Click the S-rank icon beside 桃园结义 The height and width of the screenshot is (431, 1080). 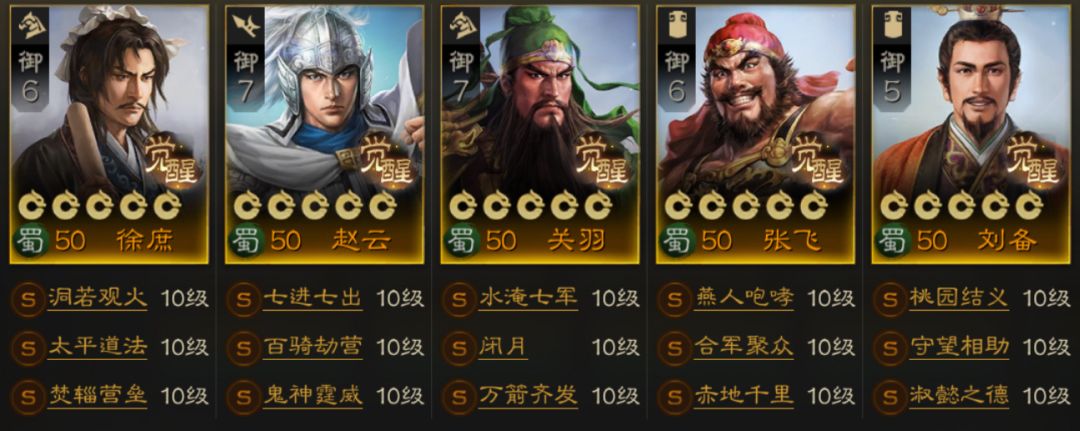(x=891, y=298)
